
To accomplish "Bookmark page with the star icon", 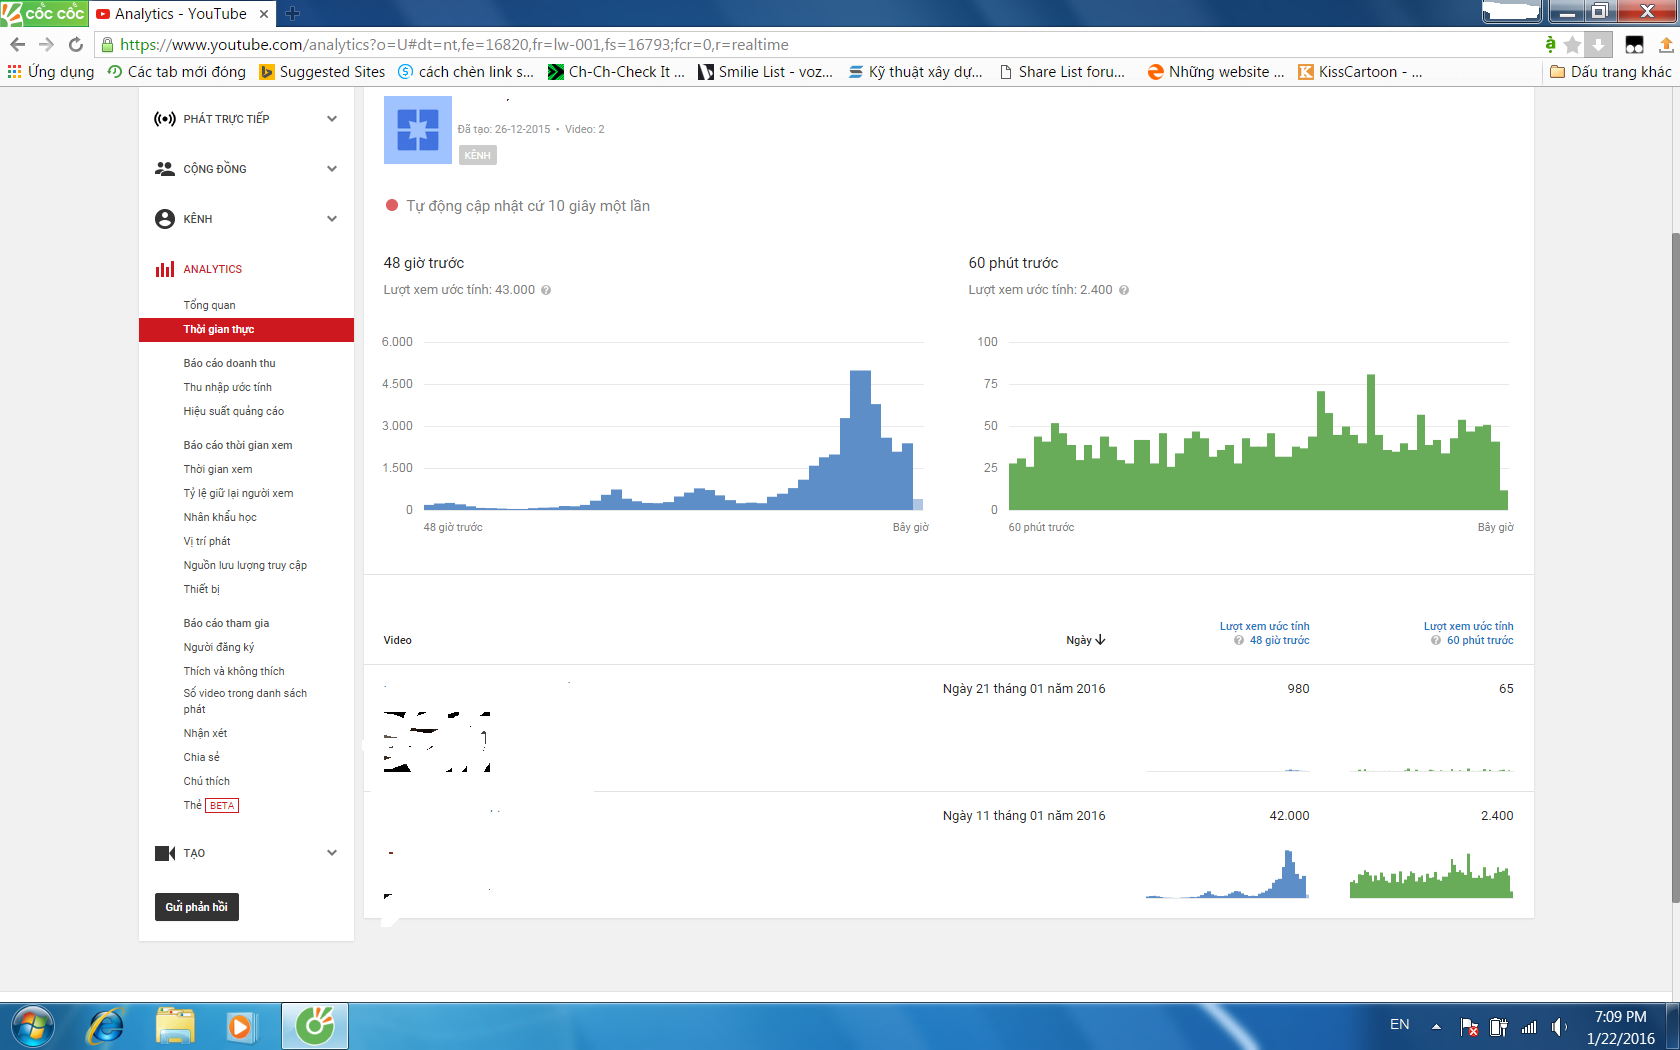I will click(1572, 44).
